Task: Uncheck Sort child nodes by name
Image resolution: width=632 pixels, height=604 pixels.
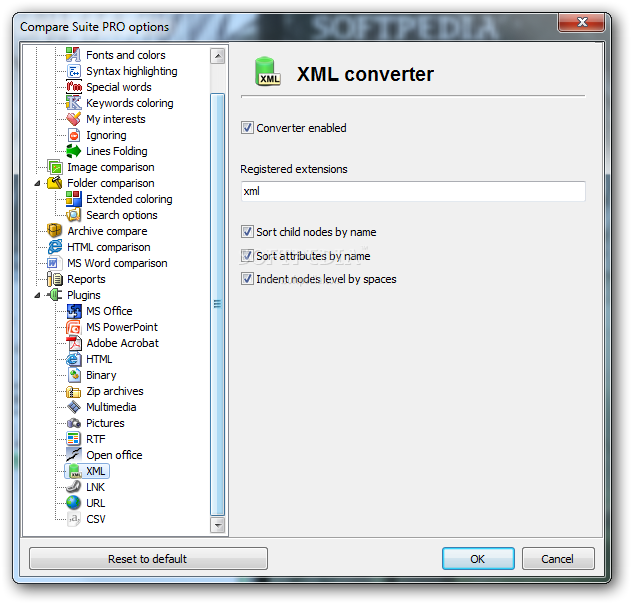Action: point(247,232)
